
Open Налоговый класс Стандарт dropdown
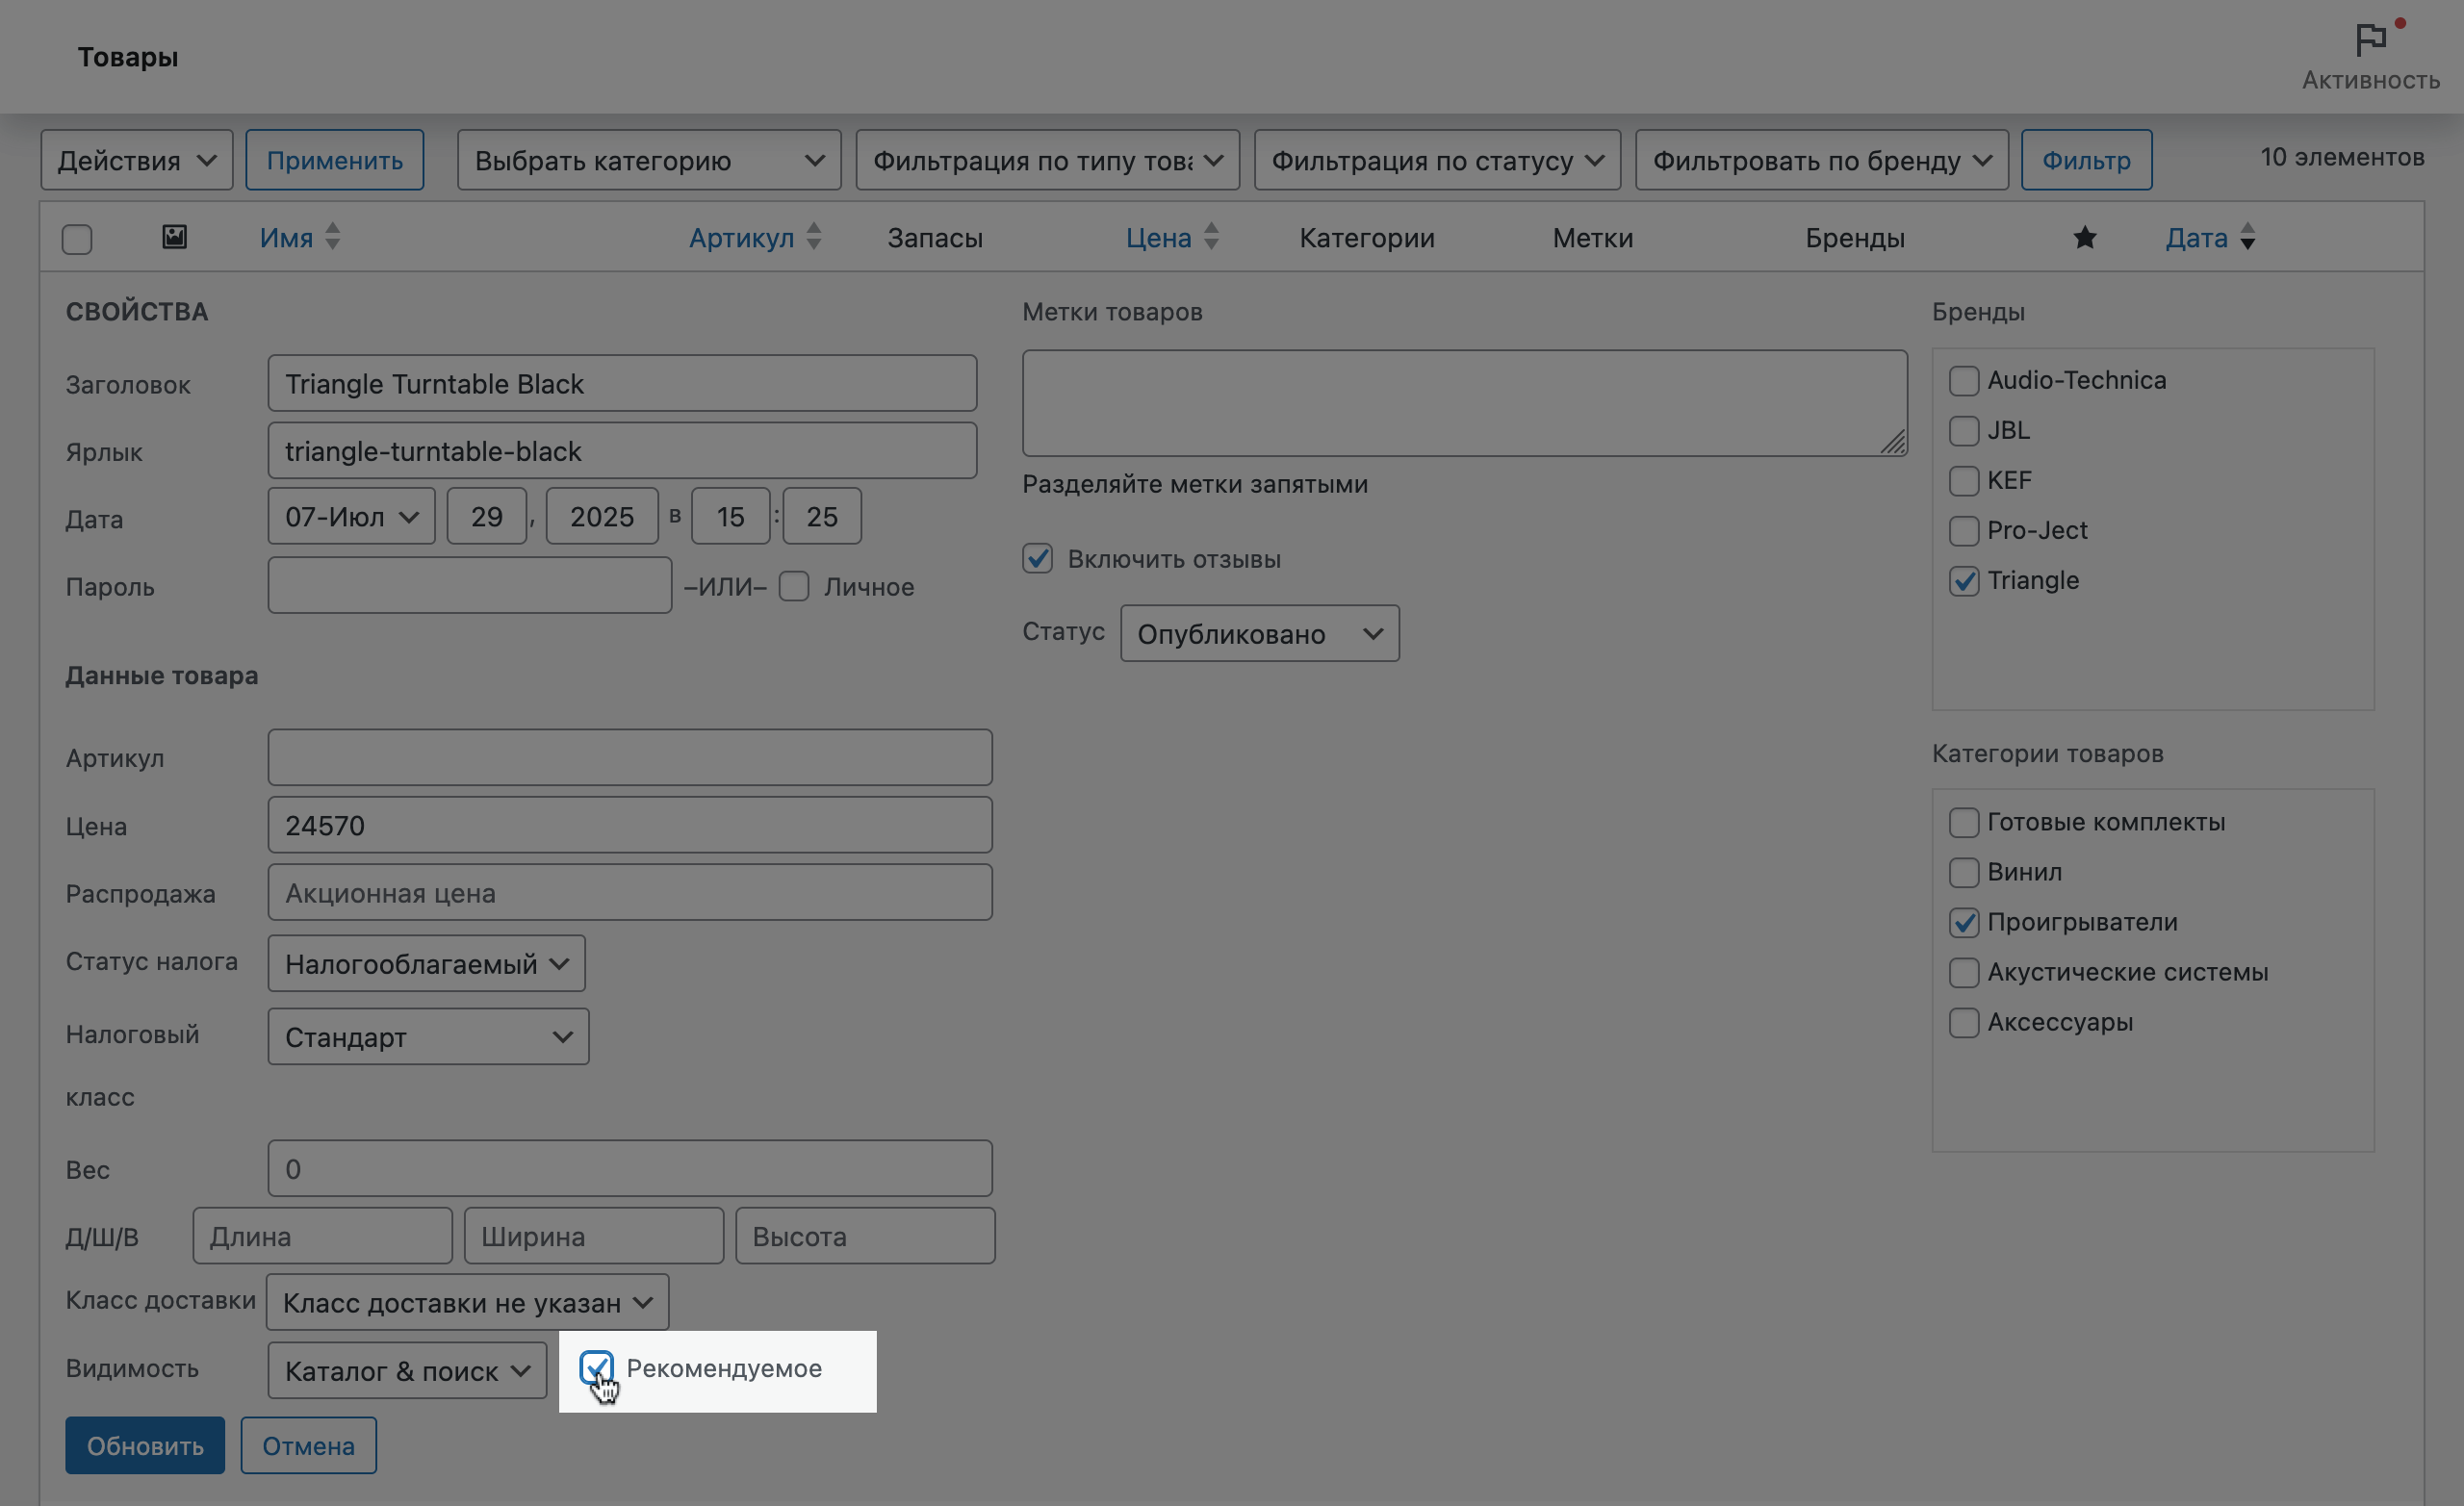(x=428, y=1037)
